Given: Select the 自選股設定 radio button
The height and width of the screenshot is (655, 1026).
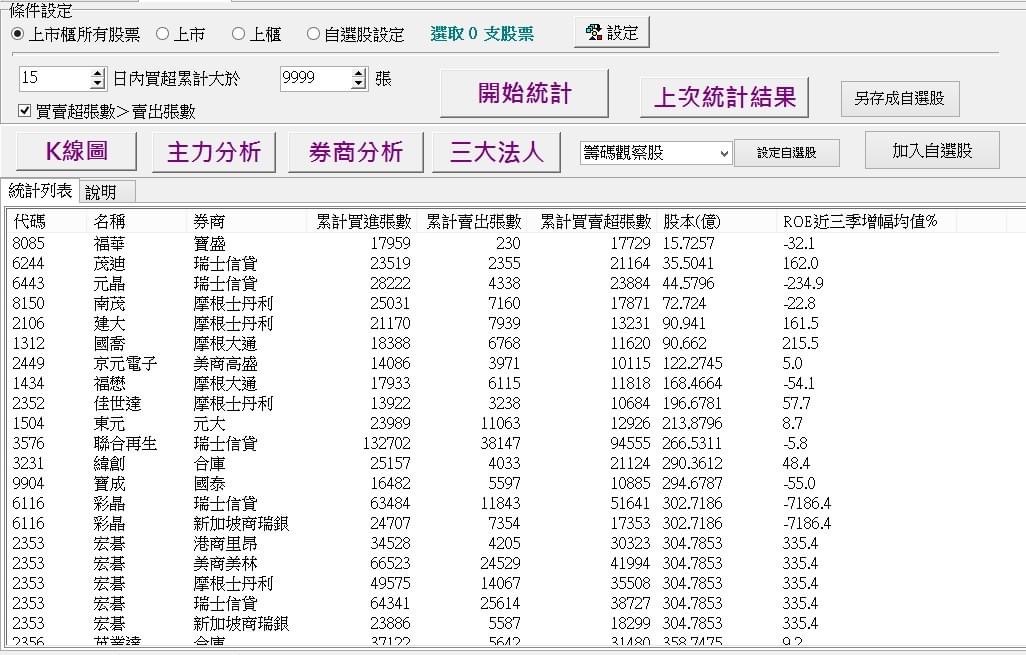Looking at the screenshot, I should 313,34.
